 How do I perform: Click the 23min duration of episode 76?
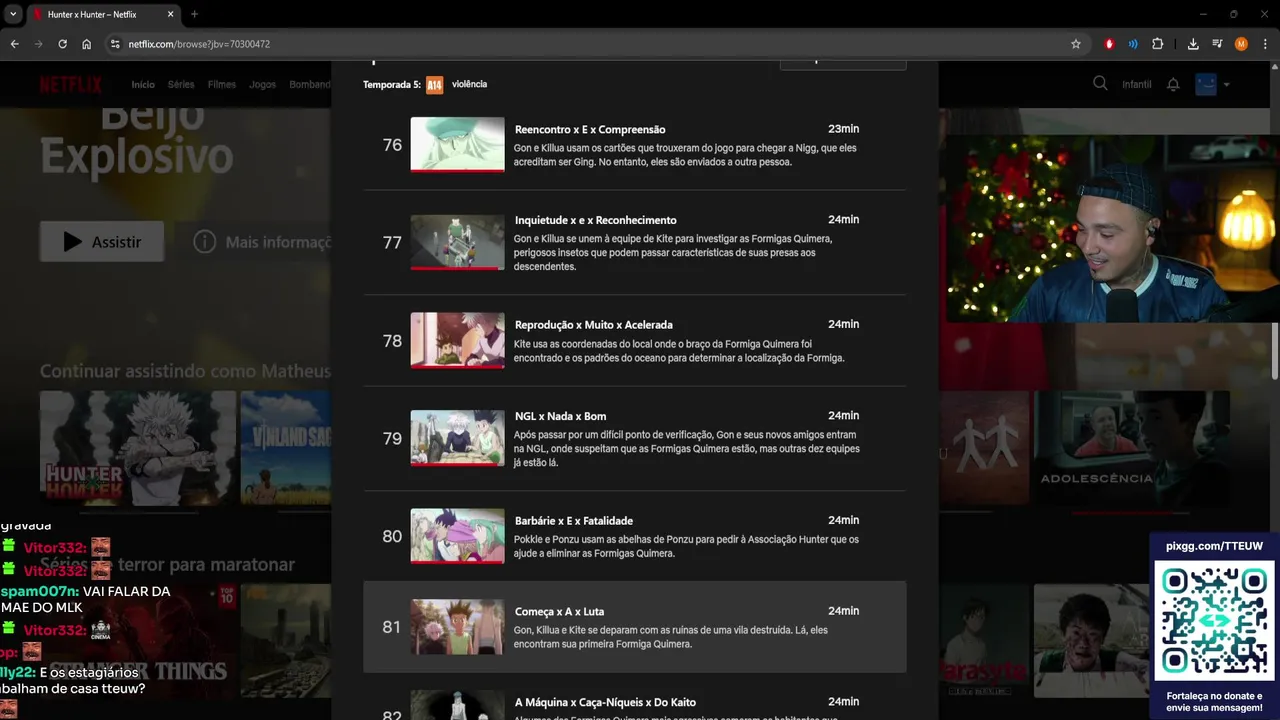[x=843, y=129]
